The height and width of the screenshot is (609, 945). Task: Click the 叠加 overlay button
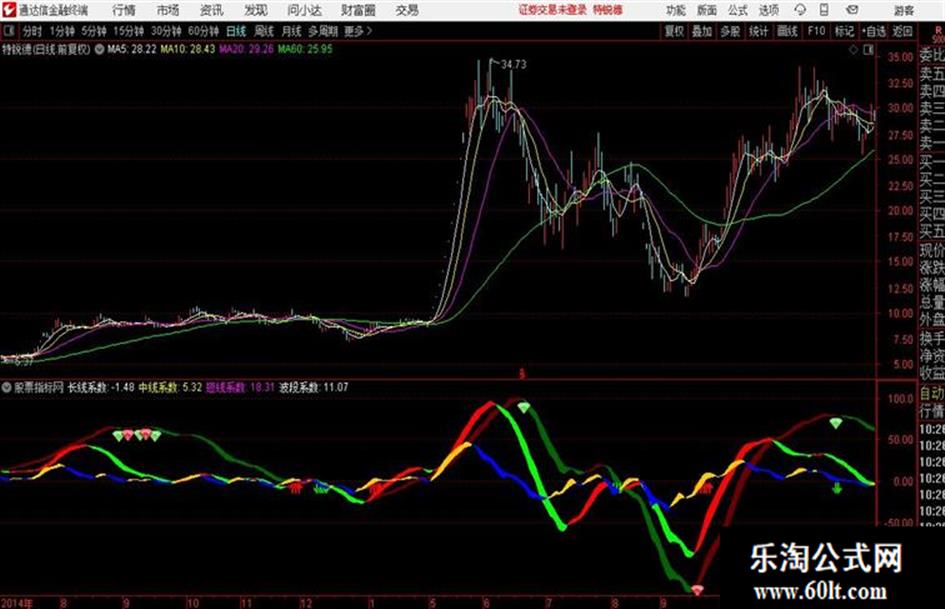702,31
